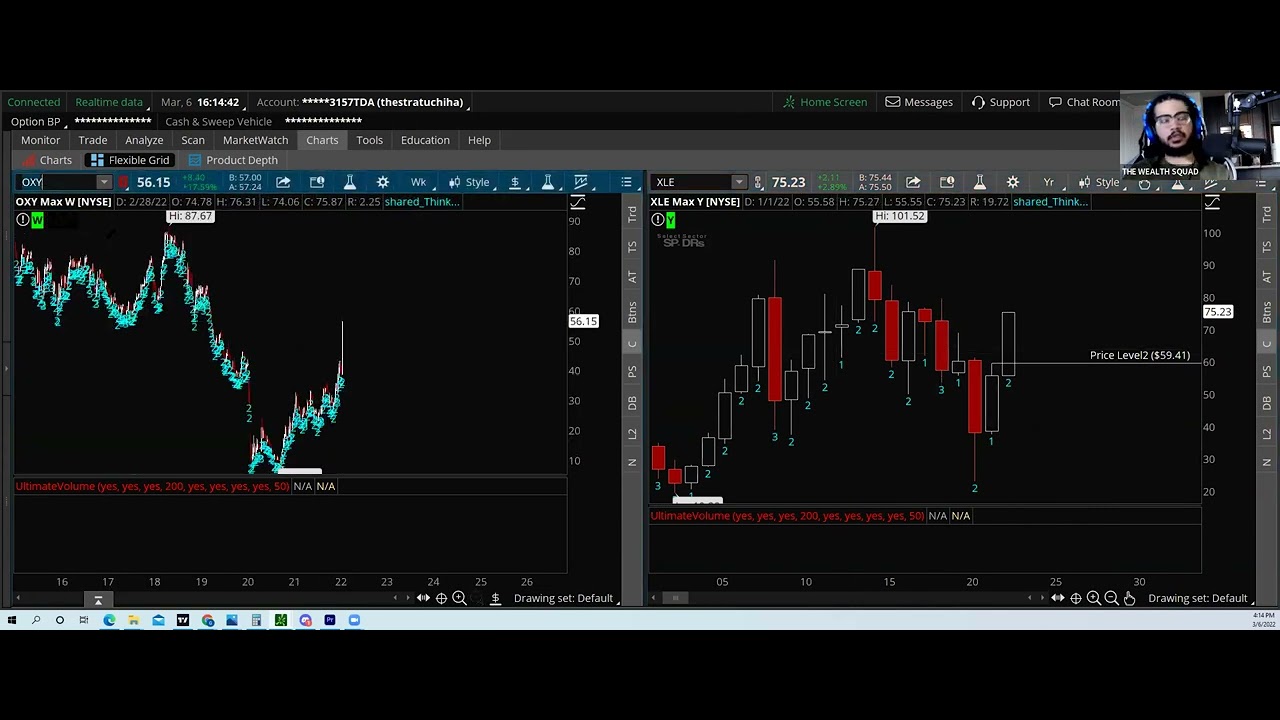
Task: Click the crosshair pointer icon under XLE chart
Action: (1076, 598)
